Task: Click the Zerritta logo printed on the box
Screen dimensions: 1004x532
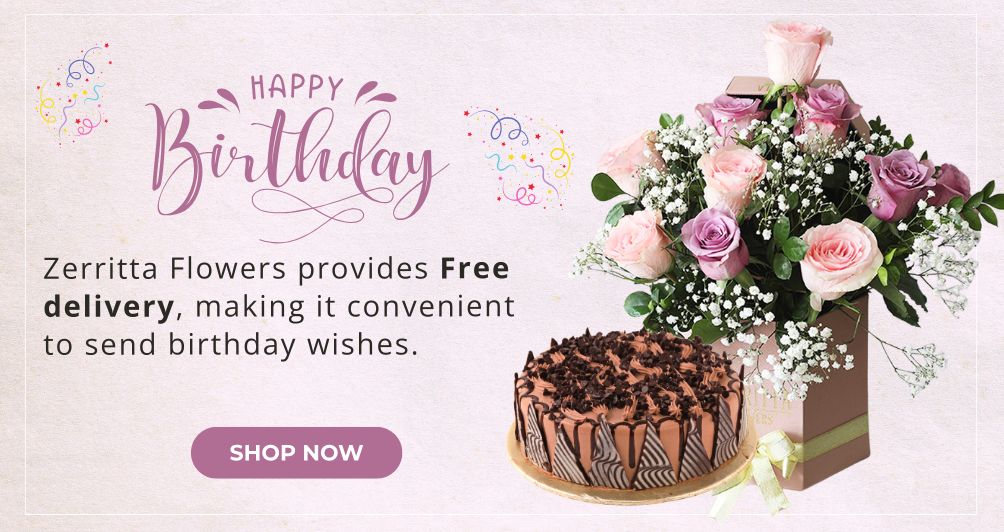Action: coord(774,407)
